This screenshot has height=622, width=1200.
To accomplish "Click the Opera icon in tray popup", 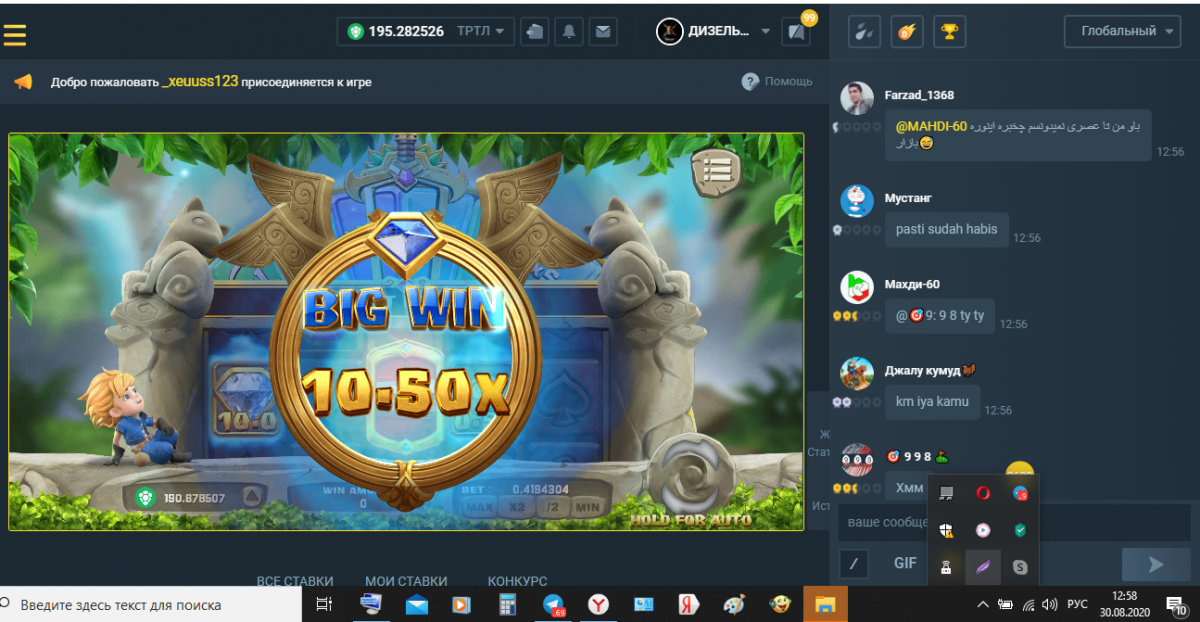I will pyautogui.click(x=984, y=493).
